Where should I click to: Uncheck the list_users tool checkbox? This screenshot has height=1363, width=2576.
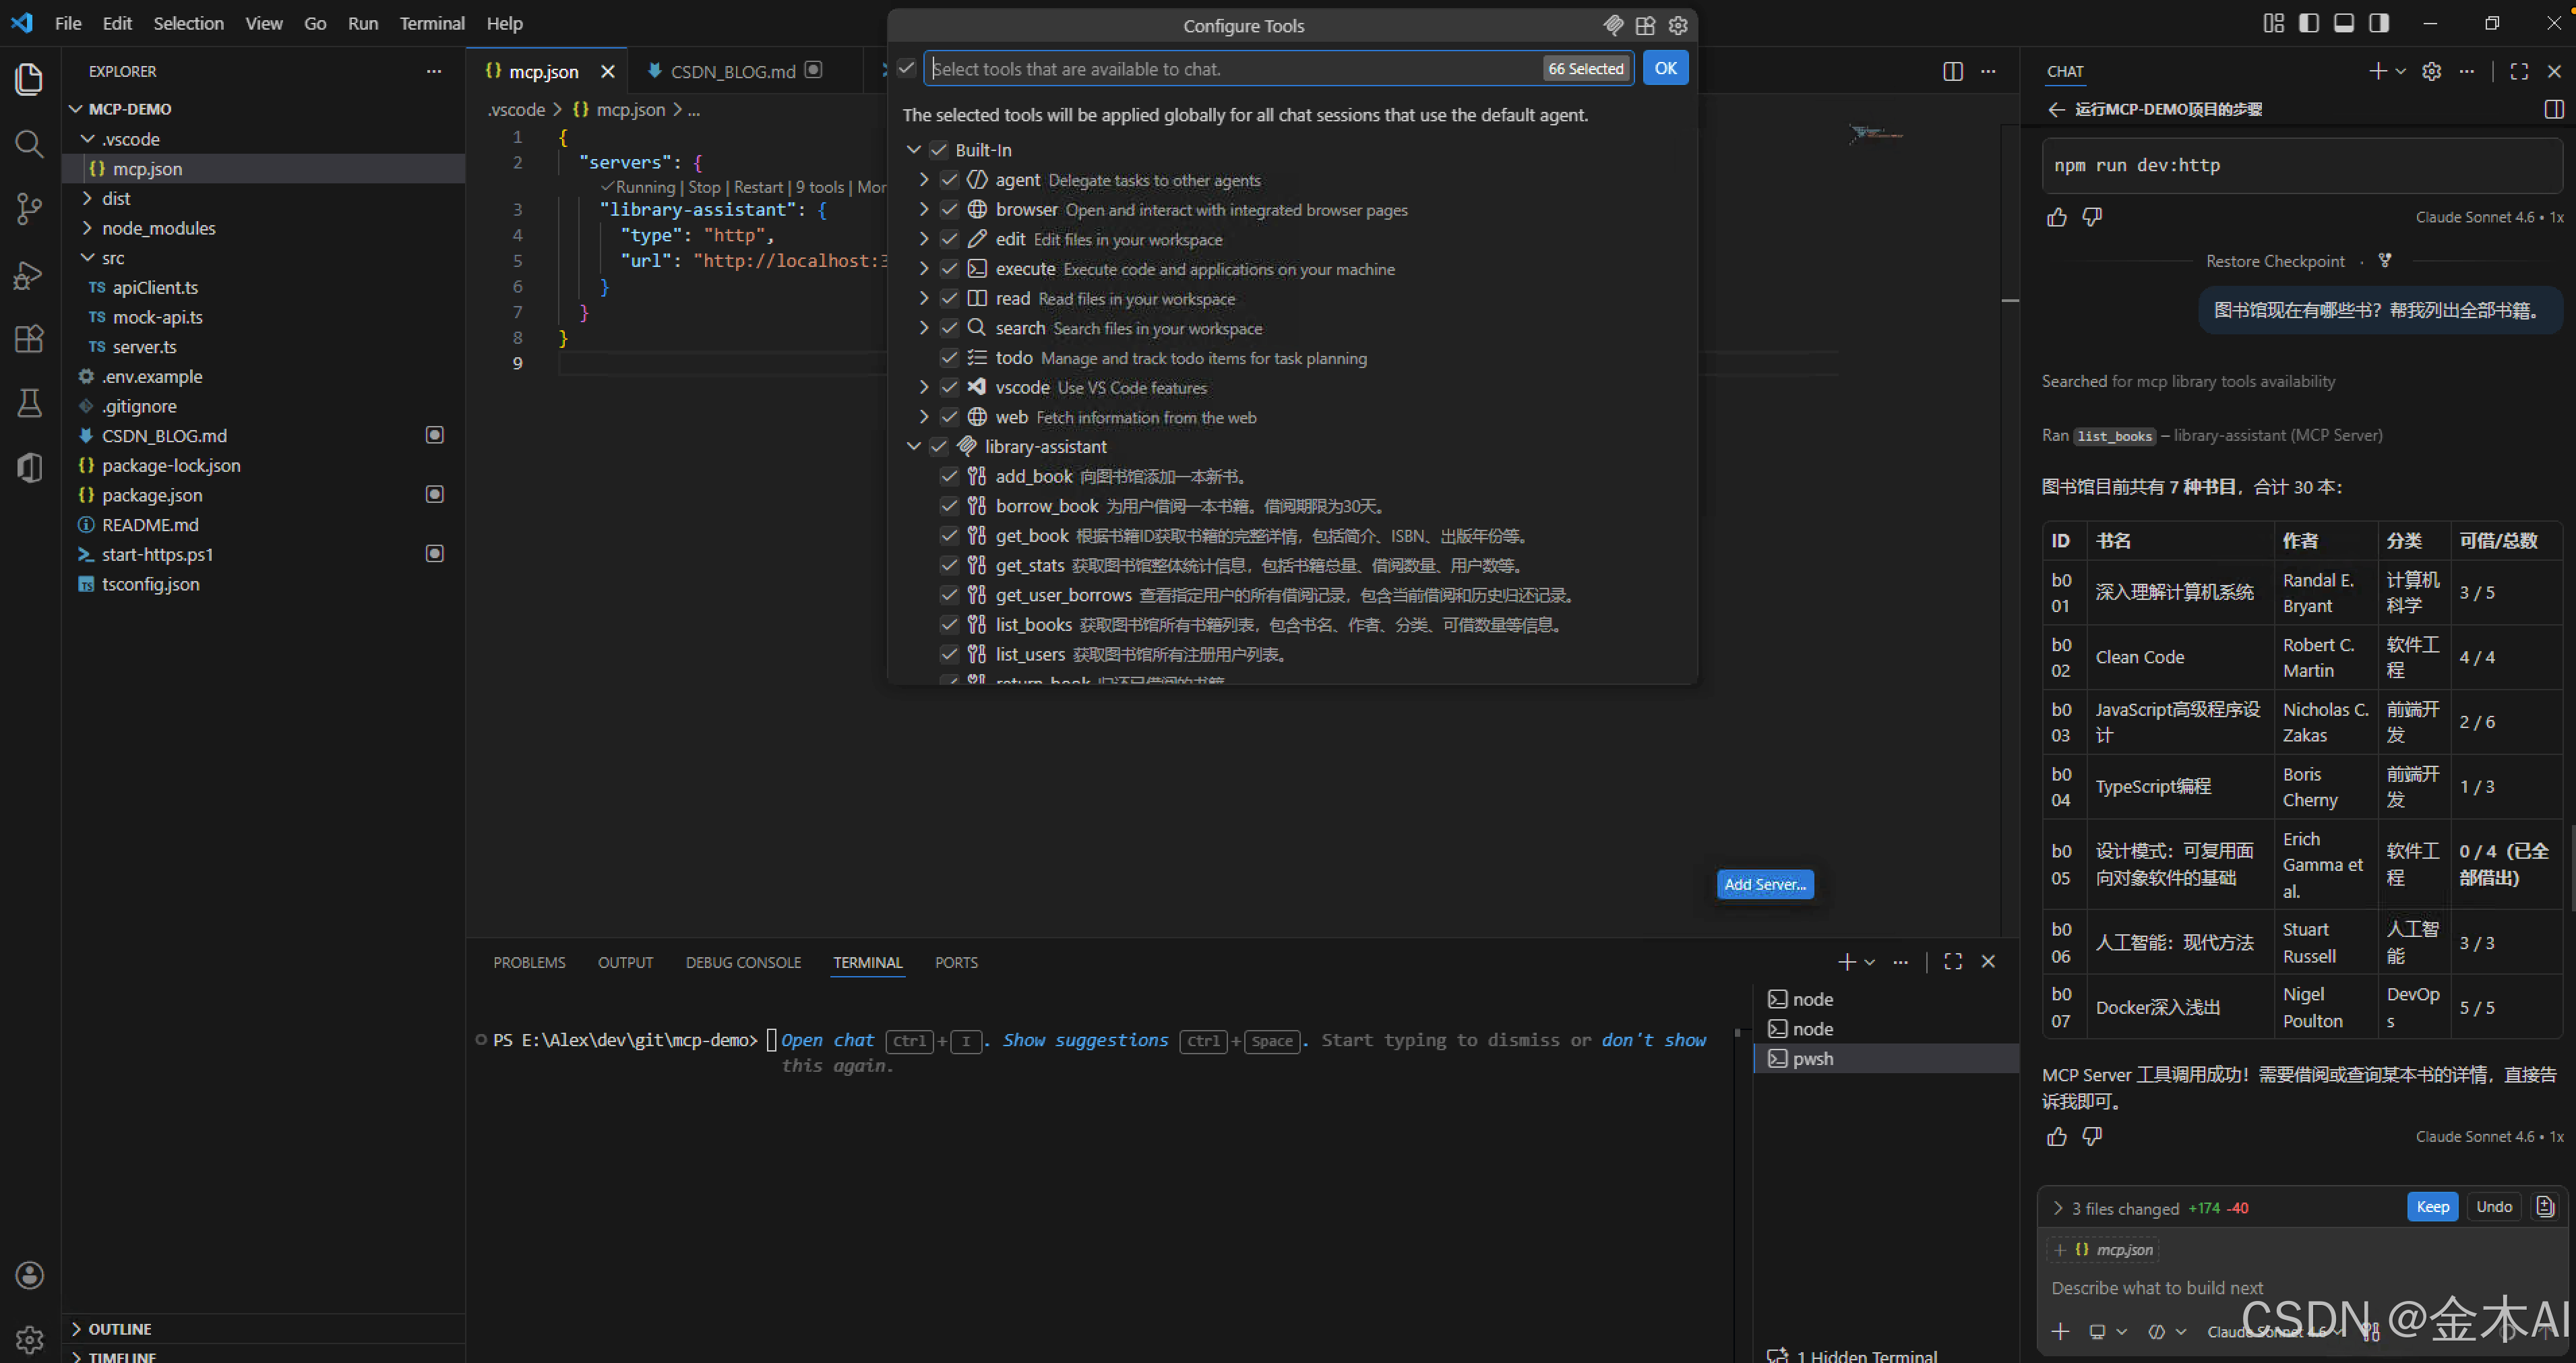point(949,654)
